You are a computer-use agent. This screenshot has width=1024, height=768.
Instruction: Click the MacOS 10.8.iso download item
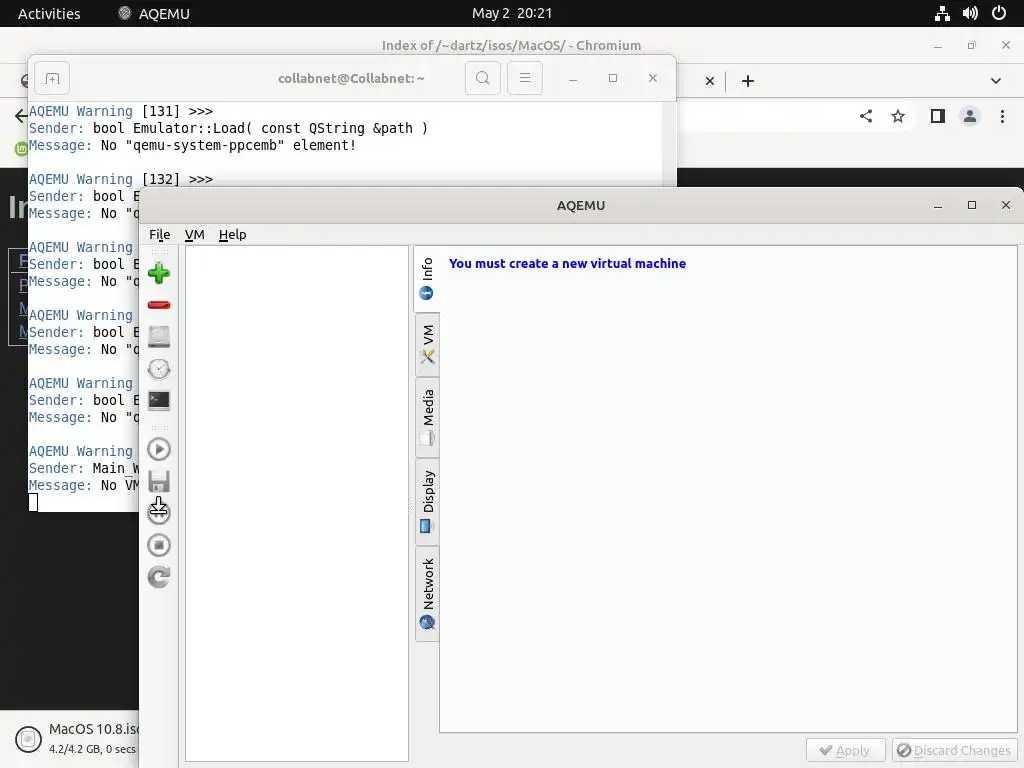pos(76,739)
